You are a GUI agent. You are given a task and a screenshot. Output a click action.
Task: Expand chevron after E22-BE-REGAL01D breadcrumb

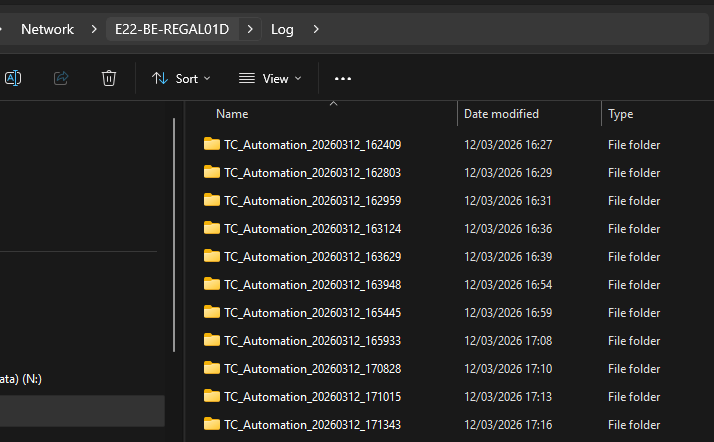pyautogui.click(x=249, y=29)
